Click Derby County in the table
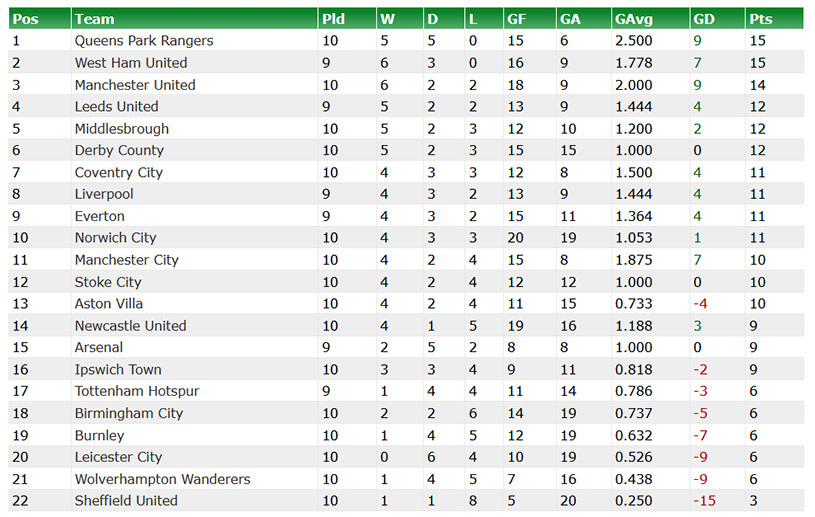Viewport: 815px width, 517px height. point(119,151)
